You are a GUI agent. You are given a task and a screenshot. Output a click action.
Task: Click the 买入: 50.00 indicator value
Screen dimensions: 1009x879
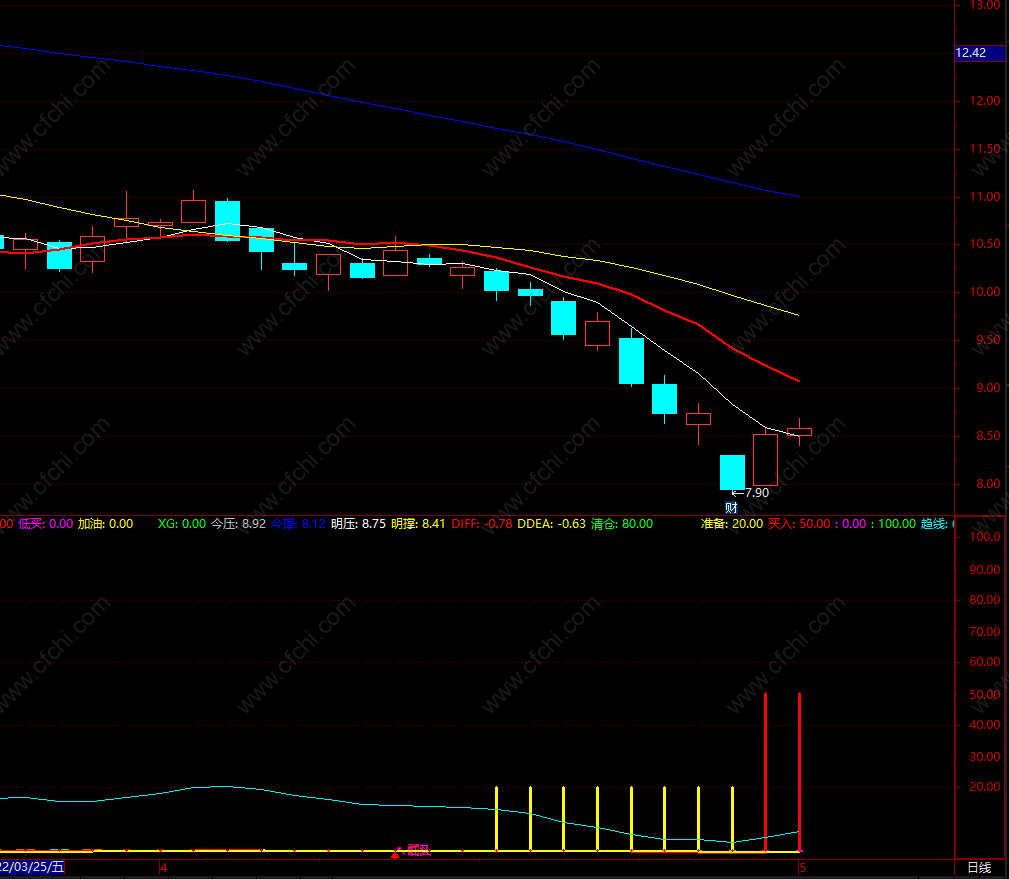[799, 524]
